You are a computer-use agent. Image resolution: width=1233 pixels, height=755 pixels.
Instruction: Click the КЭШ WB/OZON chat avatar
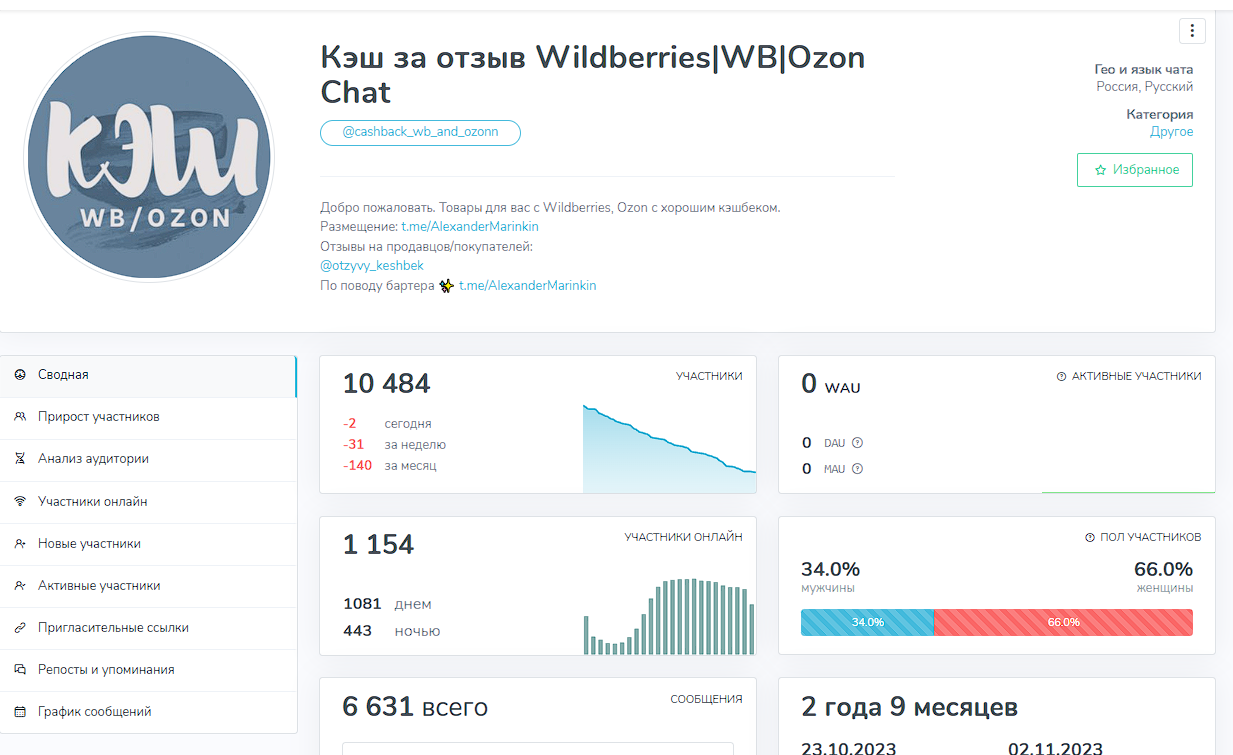pos(148,158)
